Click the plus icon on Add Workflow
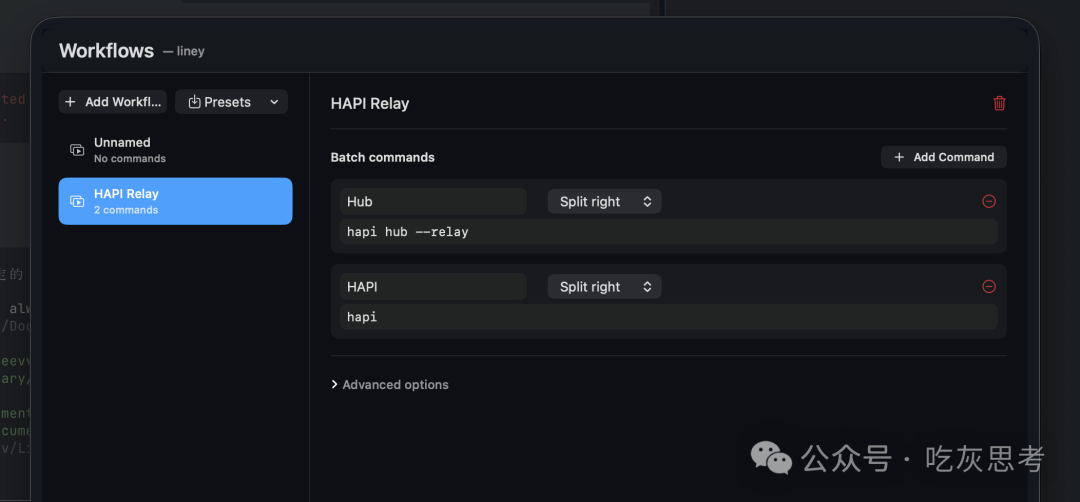Image resolution: width=1080 pixels, height=502 pixels. tap(70, 102)
